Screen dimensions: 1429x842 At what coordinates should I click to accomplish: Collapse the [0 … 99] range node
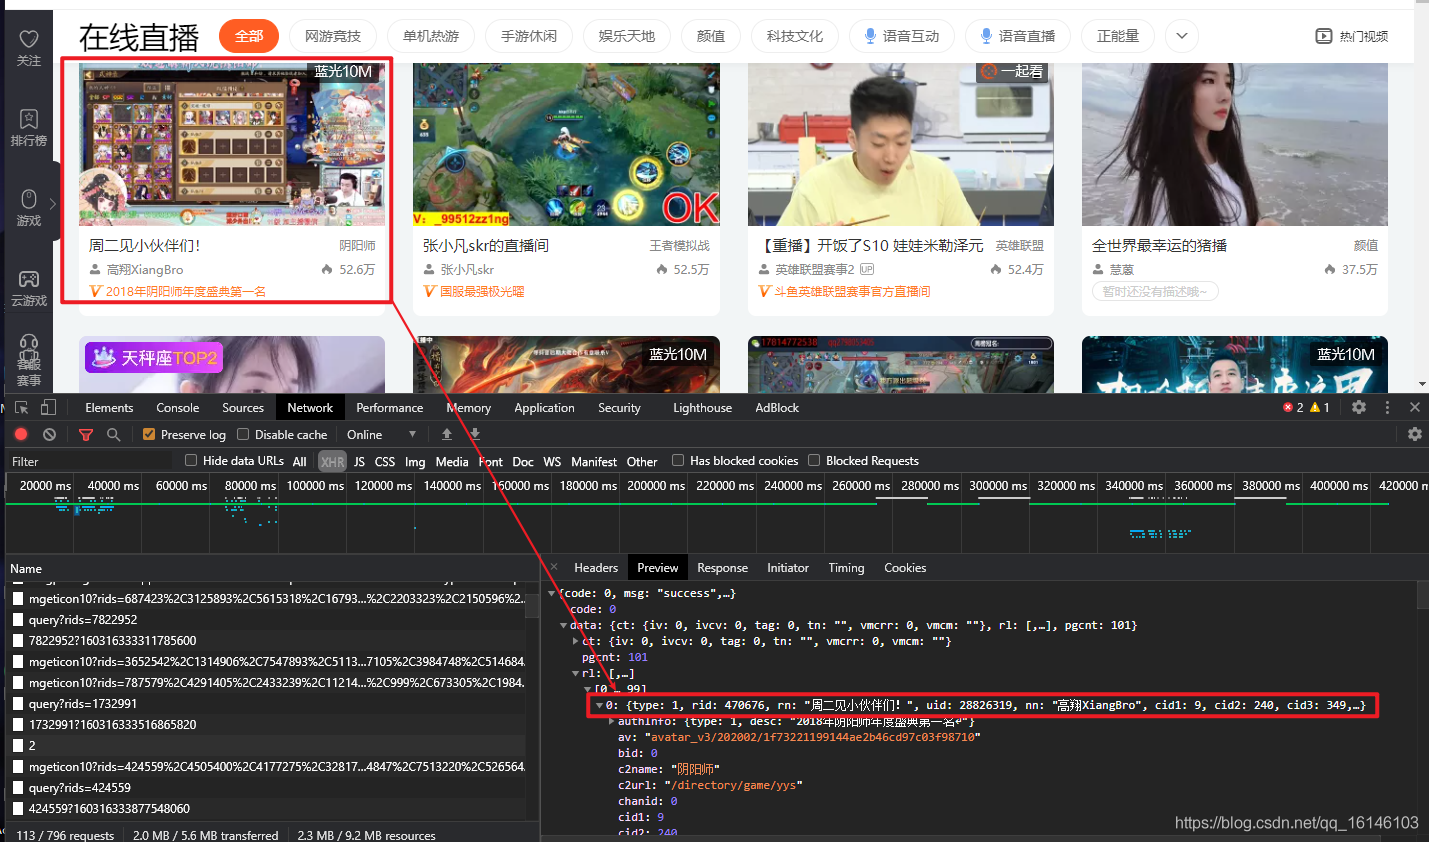pos(587,689)
